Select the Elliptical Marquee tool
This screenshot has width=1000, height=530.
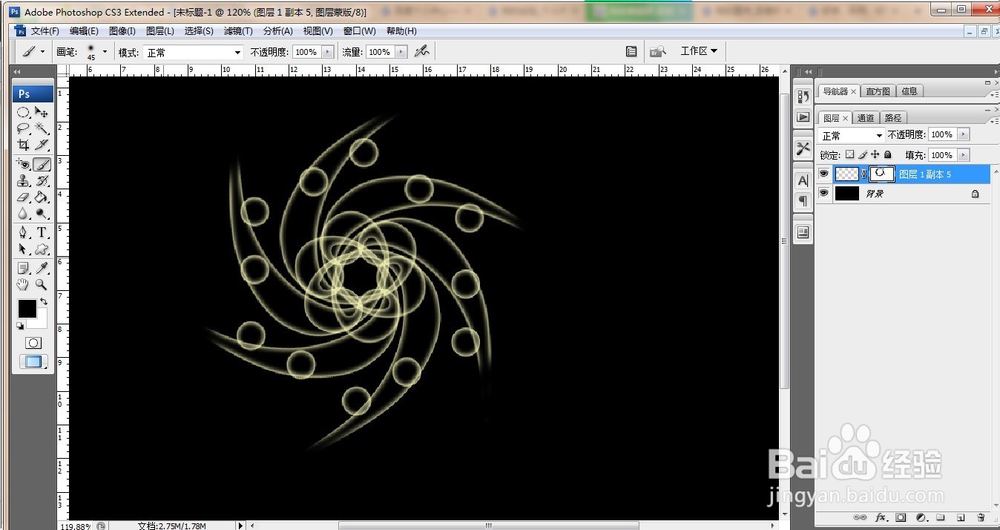(x=24, y=112)
